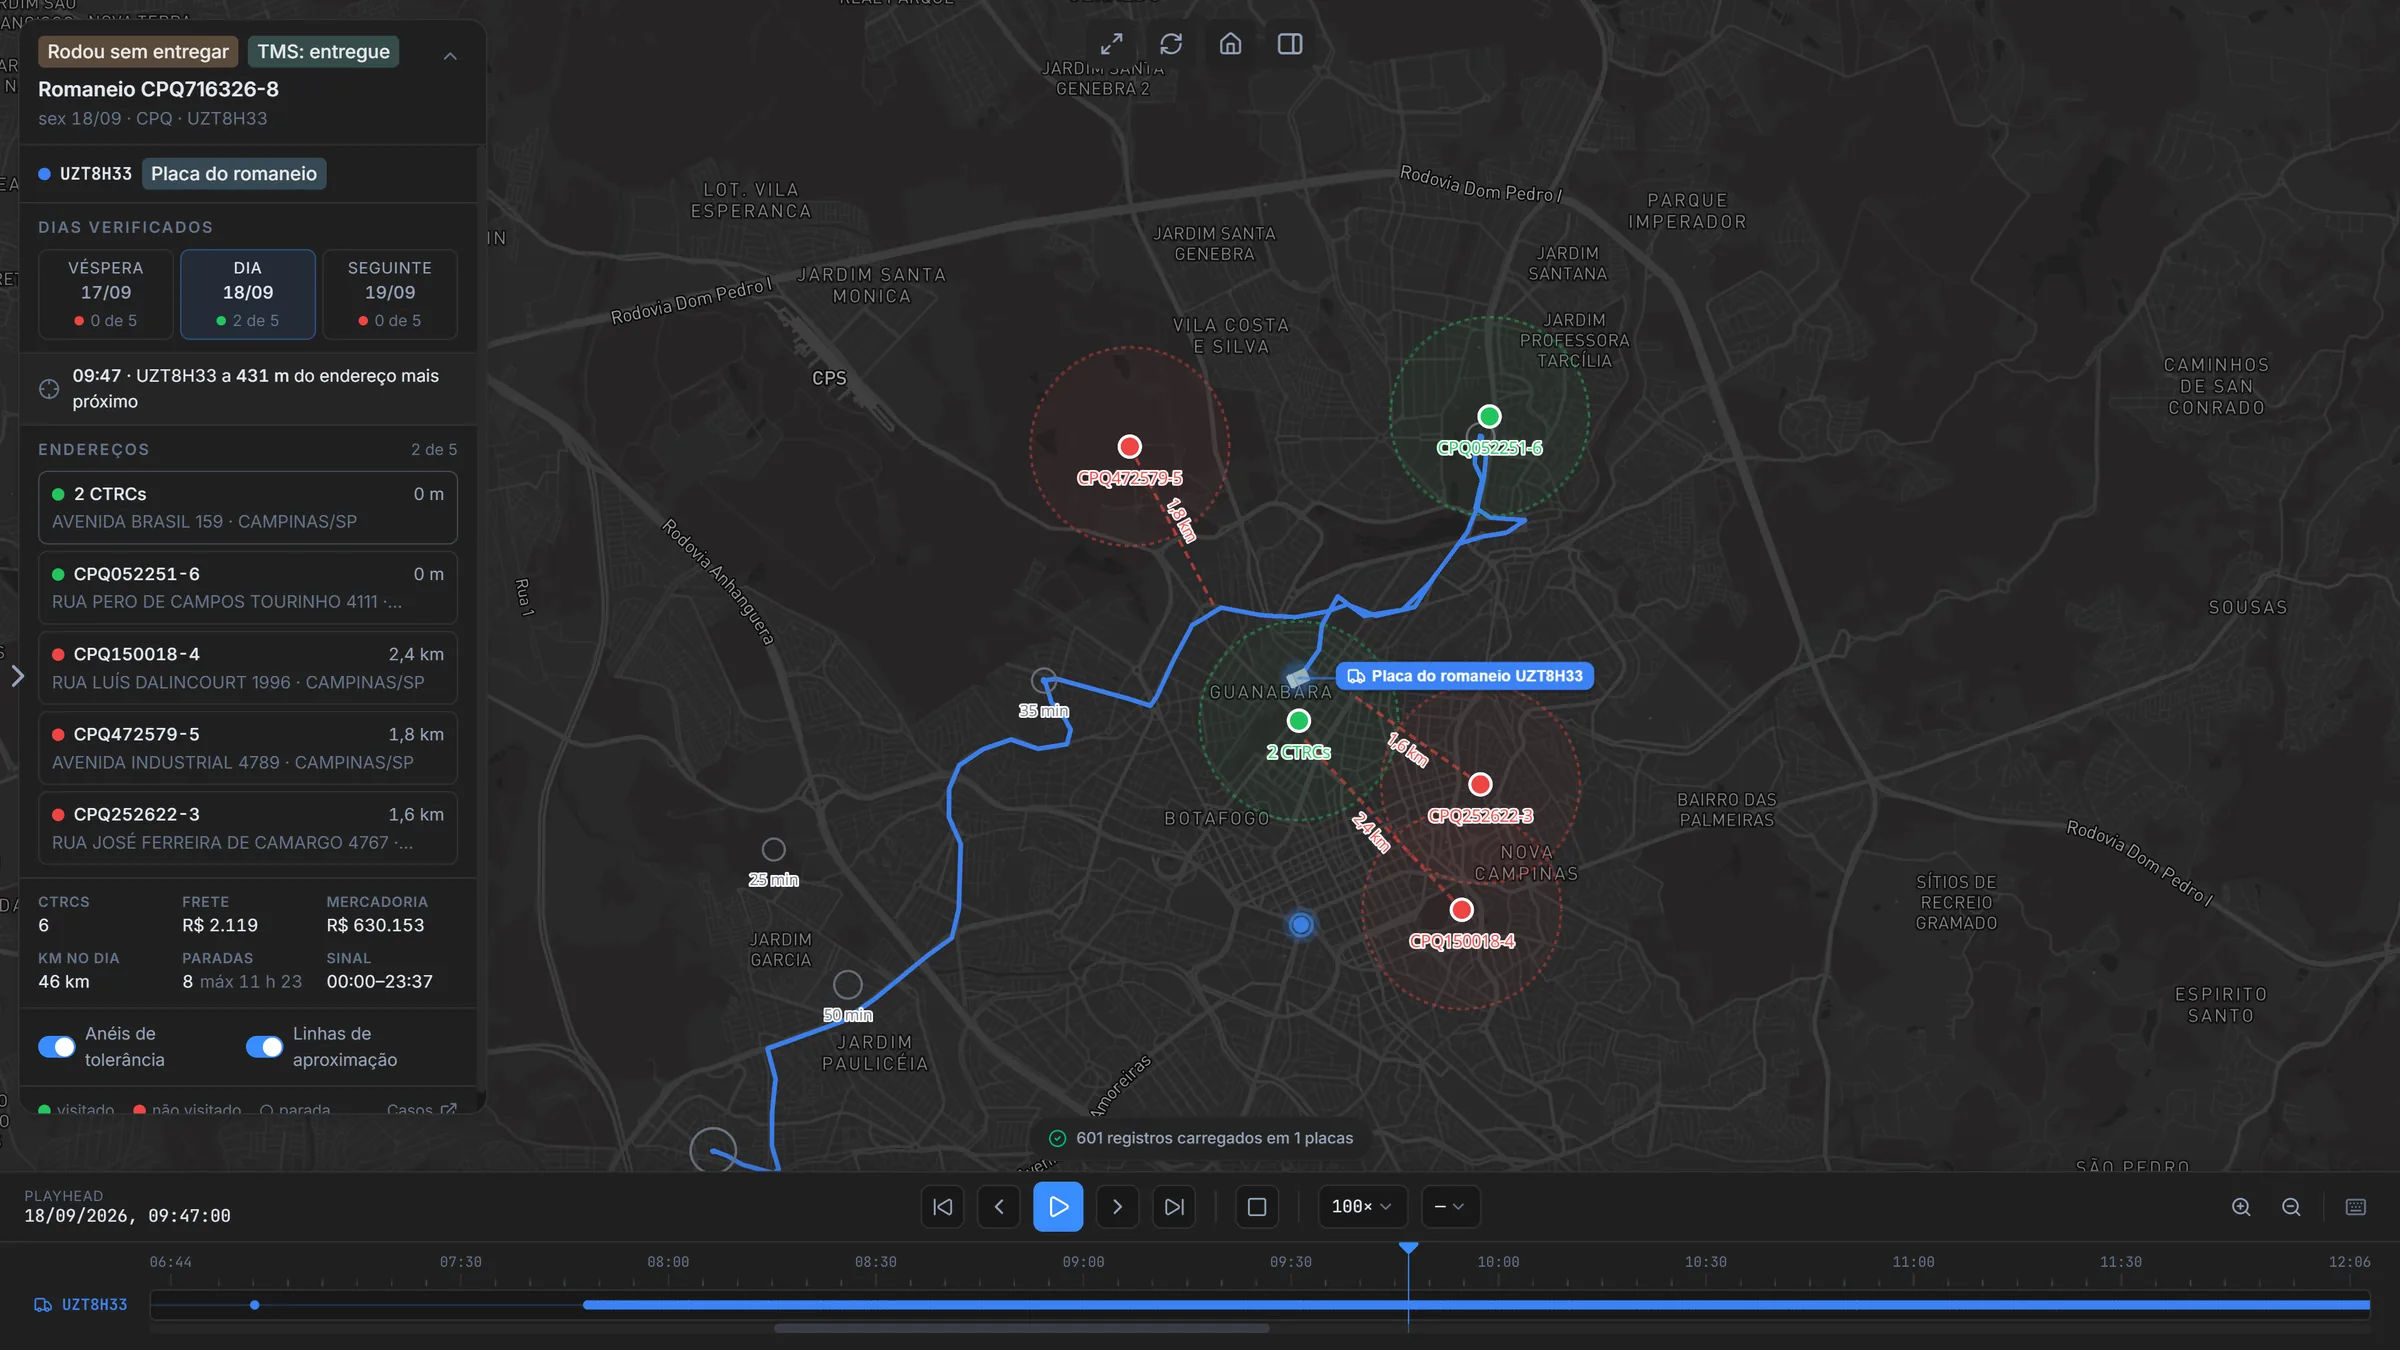Image resolution: width=2400 pixels, height=1350 pixels.
Task: Click the Paradas 8 máx 11 h 23 value
Action: 242,982
